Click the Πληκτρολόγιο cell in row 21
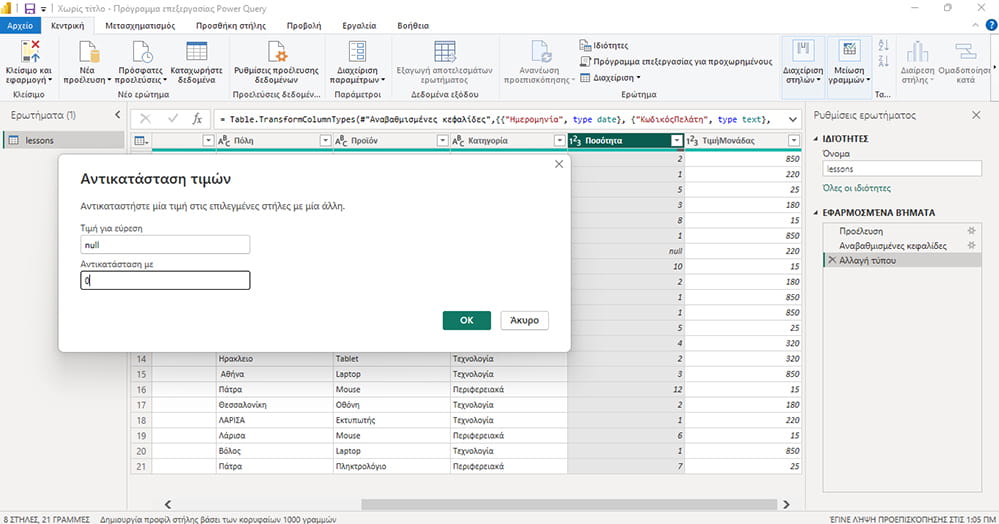Viewport: 999px width, 524px height. [392, 466]
